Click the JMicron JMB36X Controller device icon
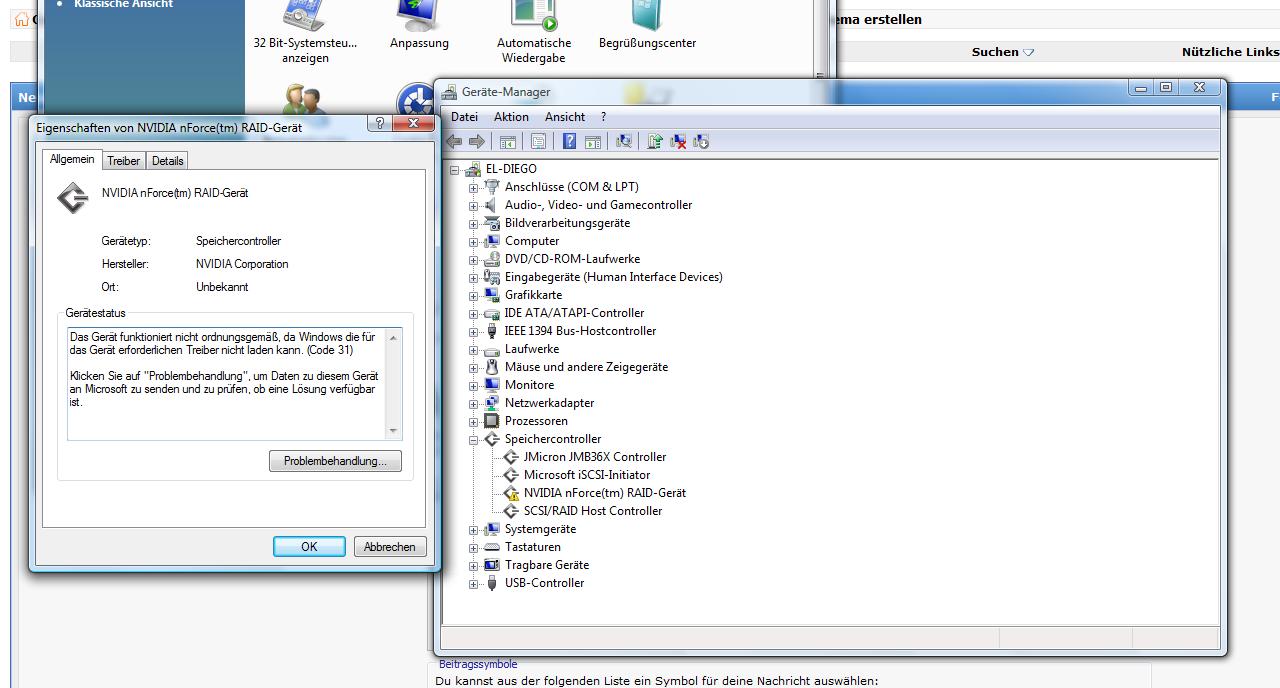Viewport: 1280px width, 688px height. pos(511,457)
